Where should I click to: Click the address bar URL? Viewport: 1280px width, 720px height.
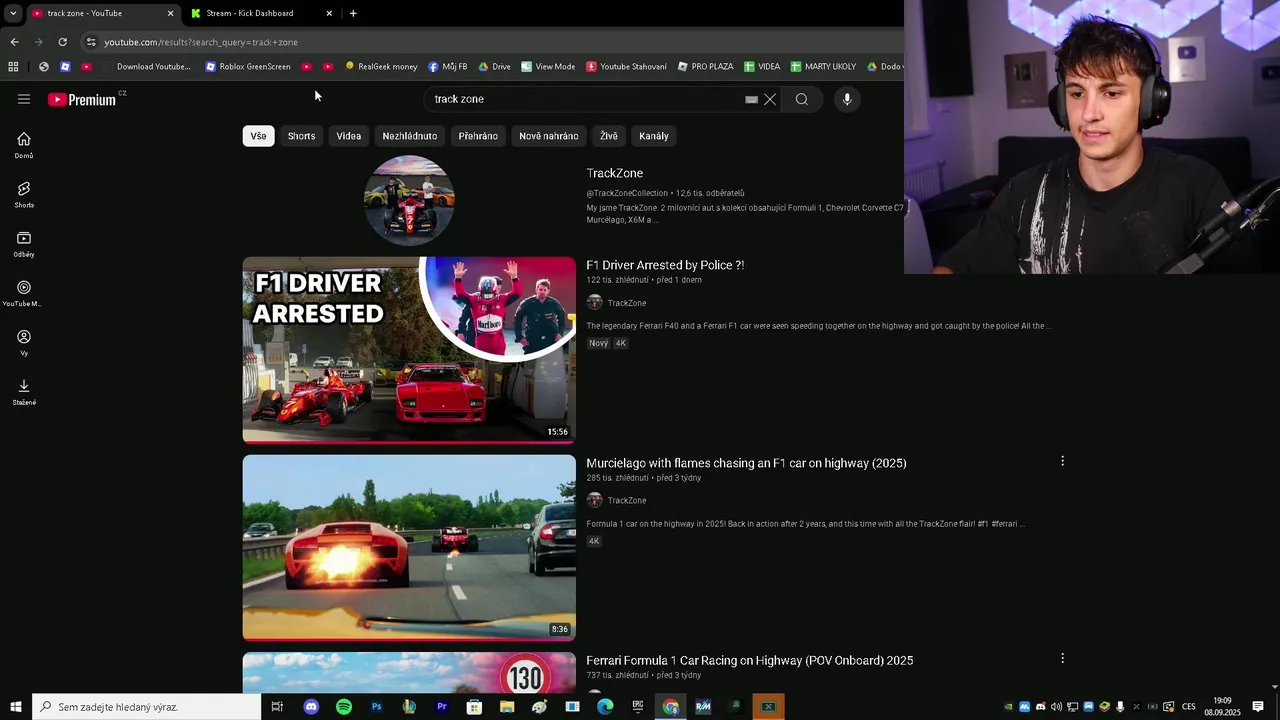(x=201, y=42)
